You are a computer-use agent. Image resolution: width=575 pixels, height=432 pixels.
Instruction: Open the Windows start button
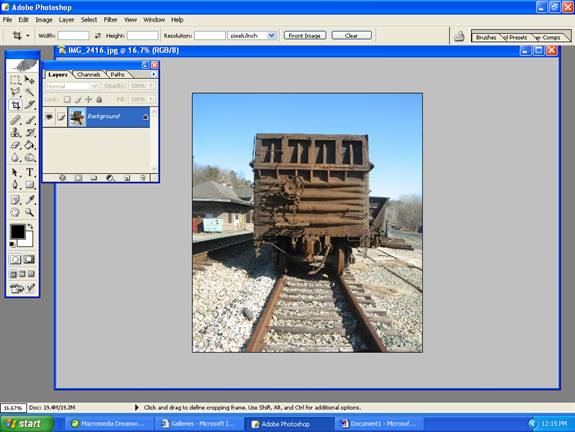(26, 424)
